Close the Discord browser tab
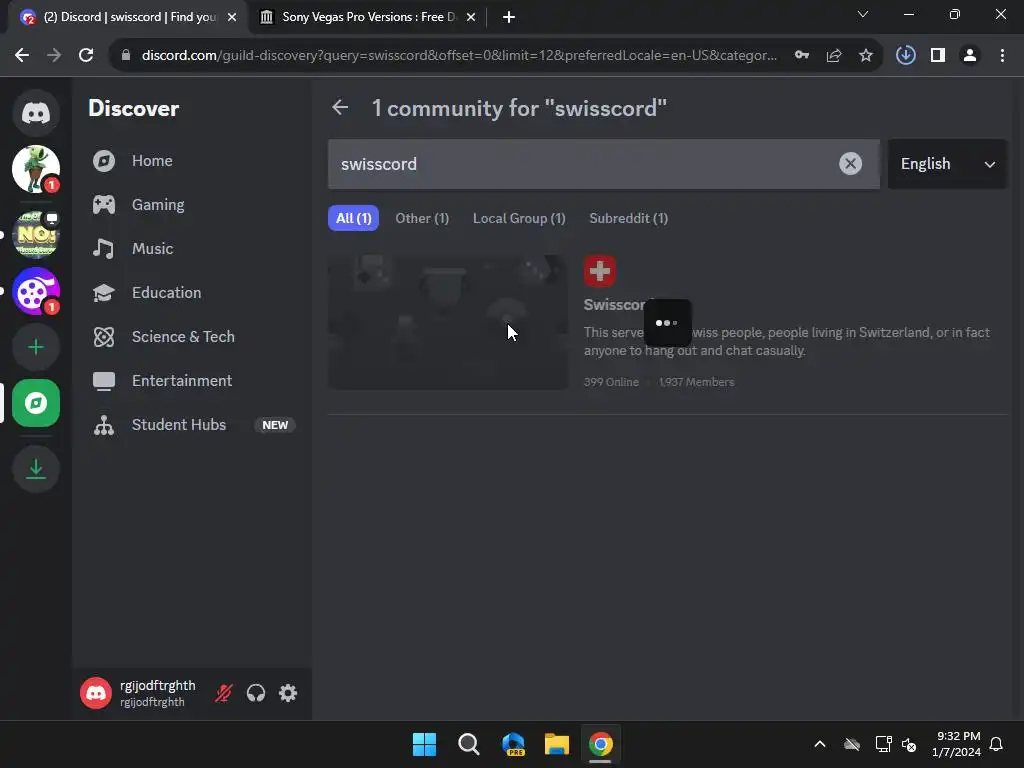 (232, 17)
